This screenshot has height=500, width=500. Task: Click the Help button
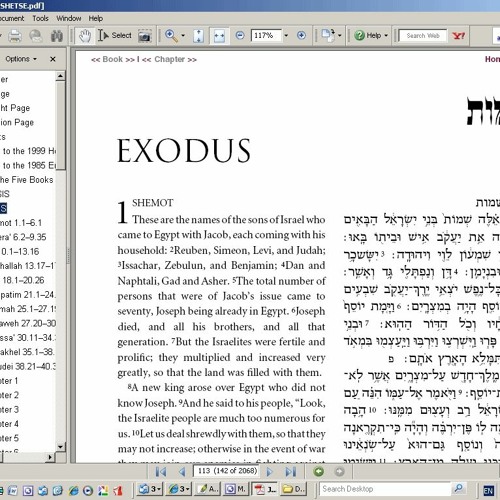pyautogui.click(x=368, y=35)
